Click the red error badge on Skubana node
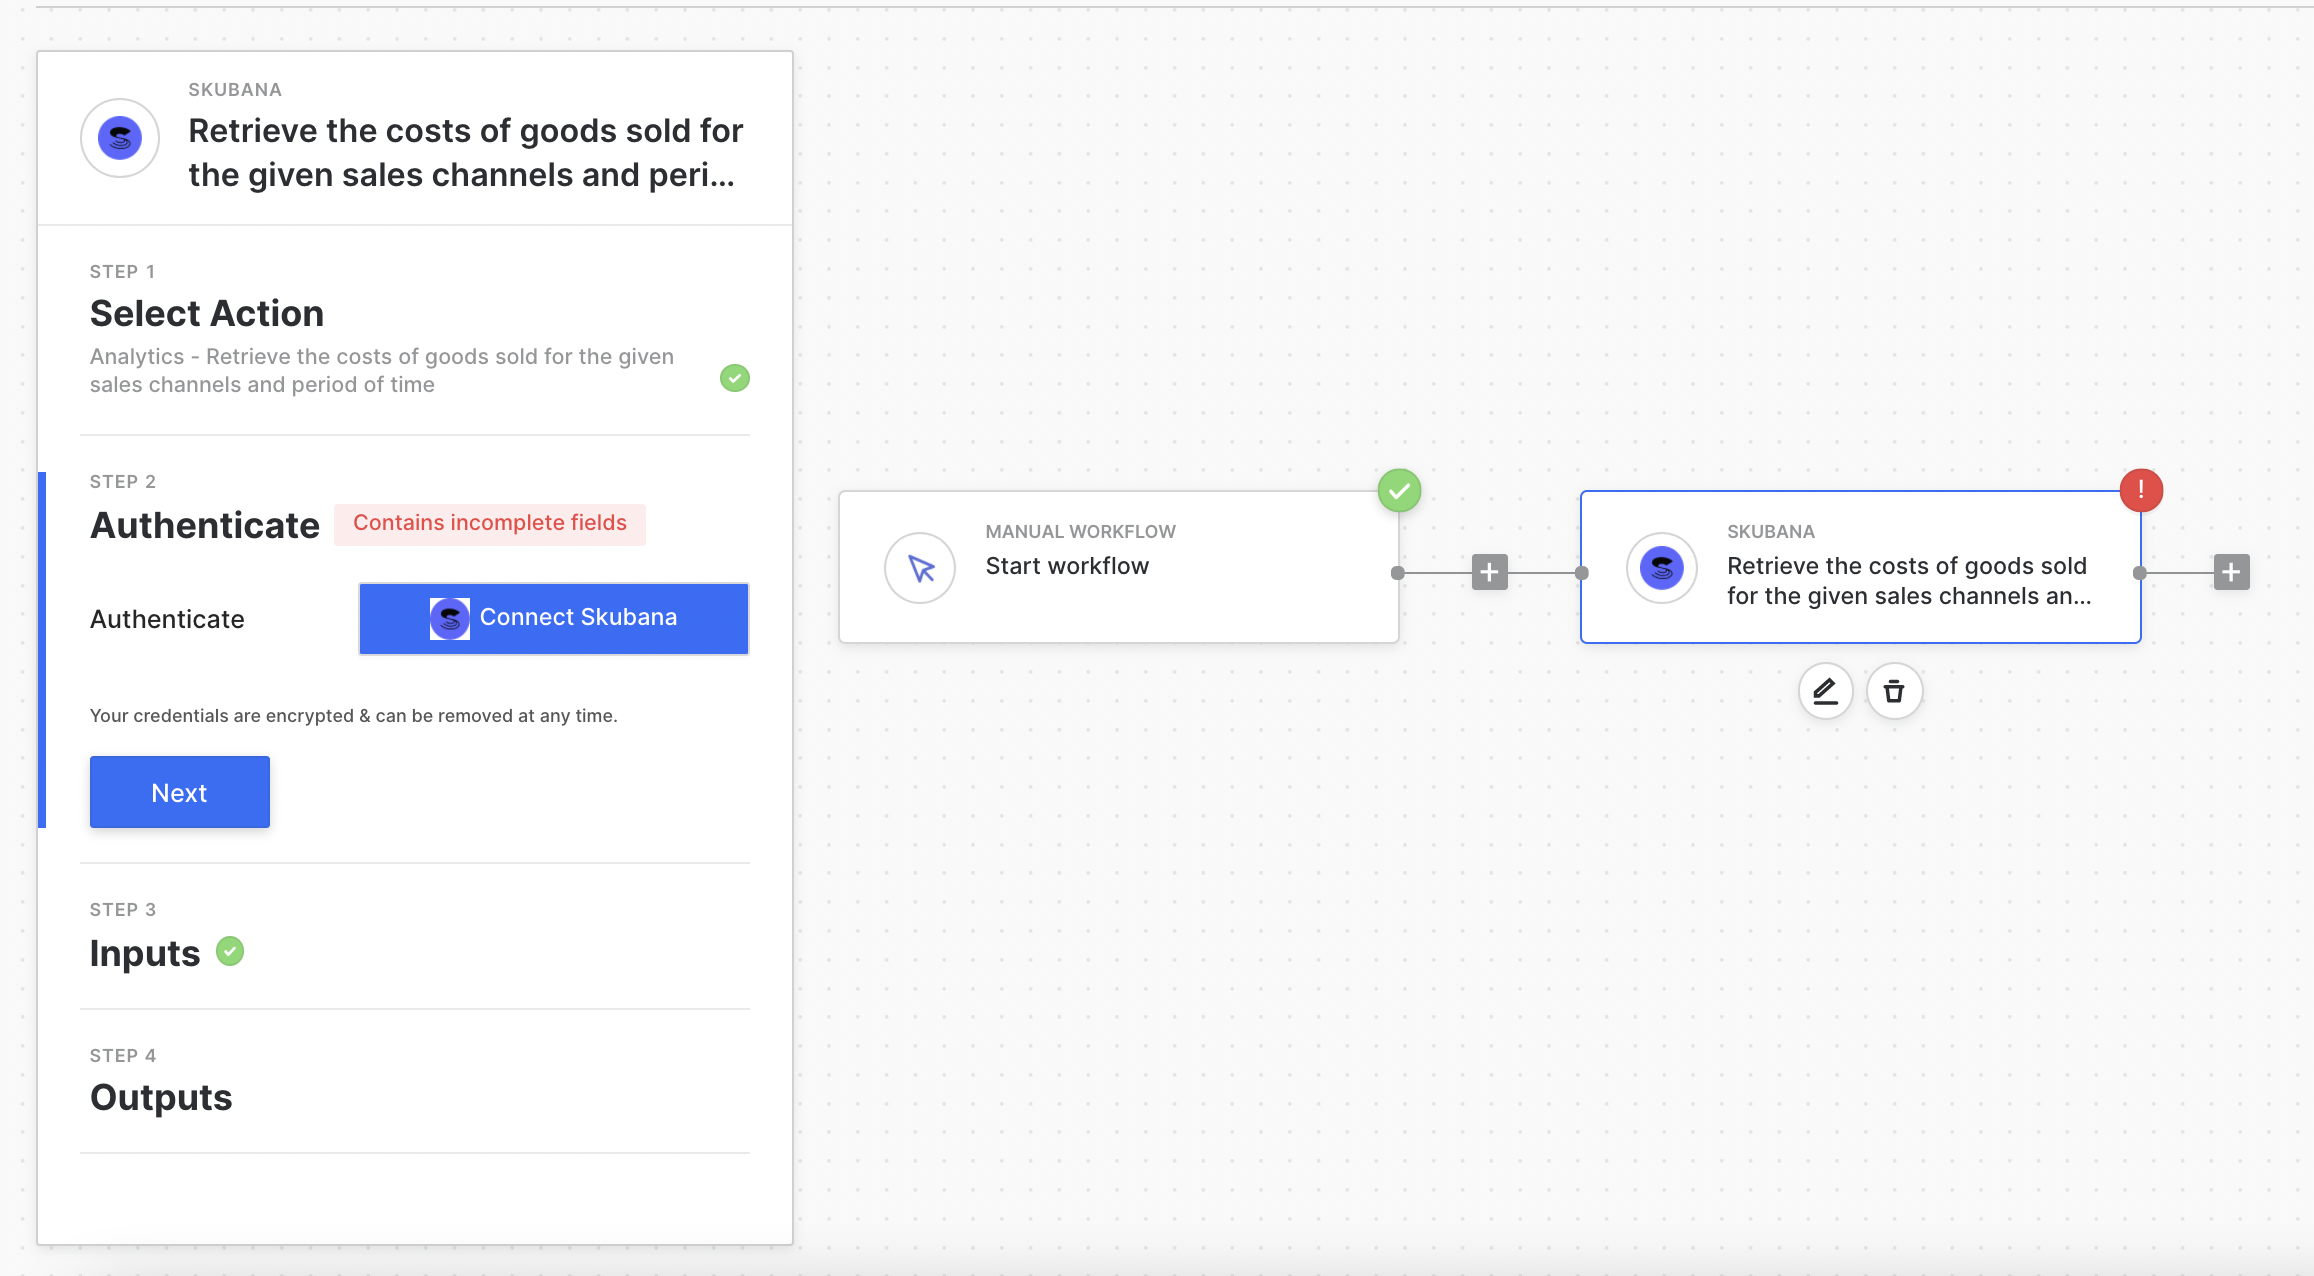The width and height of the screenshot is (2314, 1276). tap(2141, 490)
